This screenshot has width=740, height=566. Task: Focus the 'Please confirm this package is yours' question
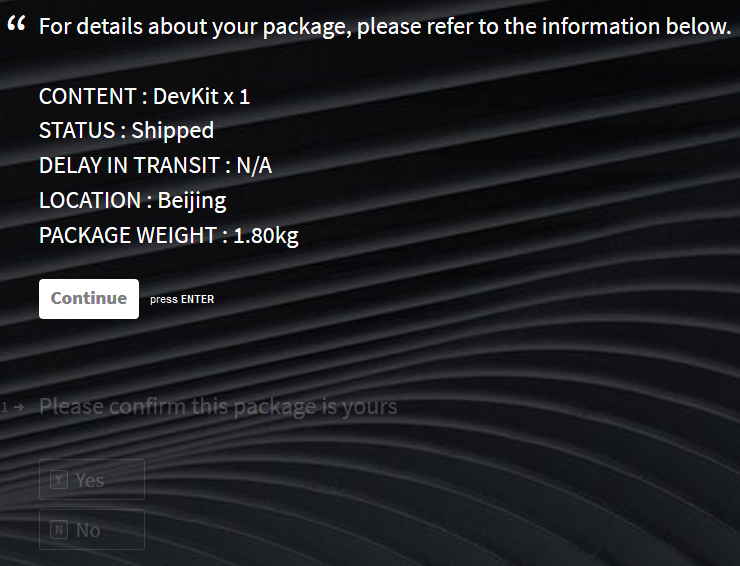pyautogui.click(x=218, y=407)
